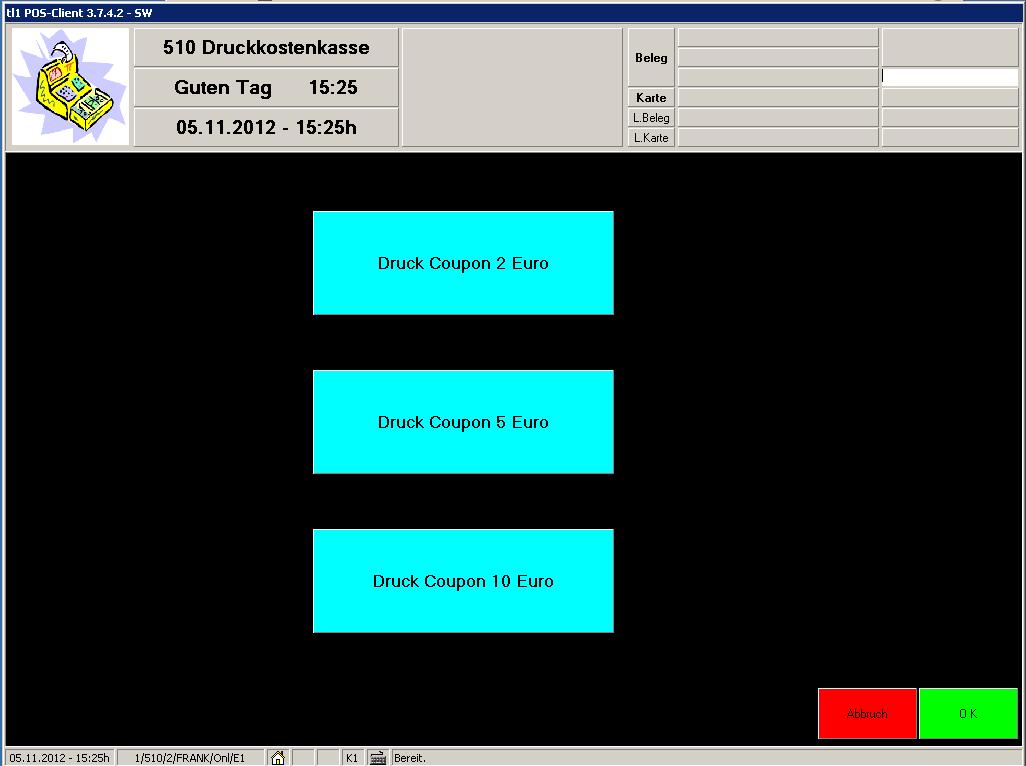
Task: Cancel with the red Abbruch button
Action: 867,714
